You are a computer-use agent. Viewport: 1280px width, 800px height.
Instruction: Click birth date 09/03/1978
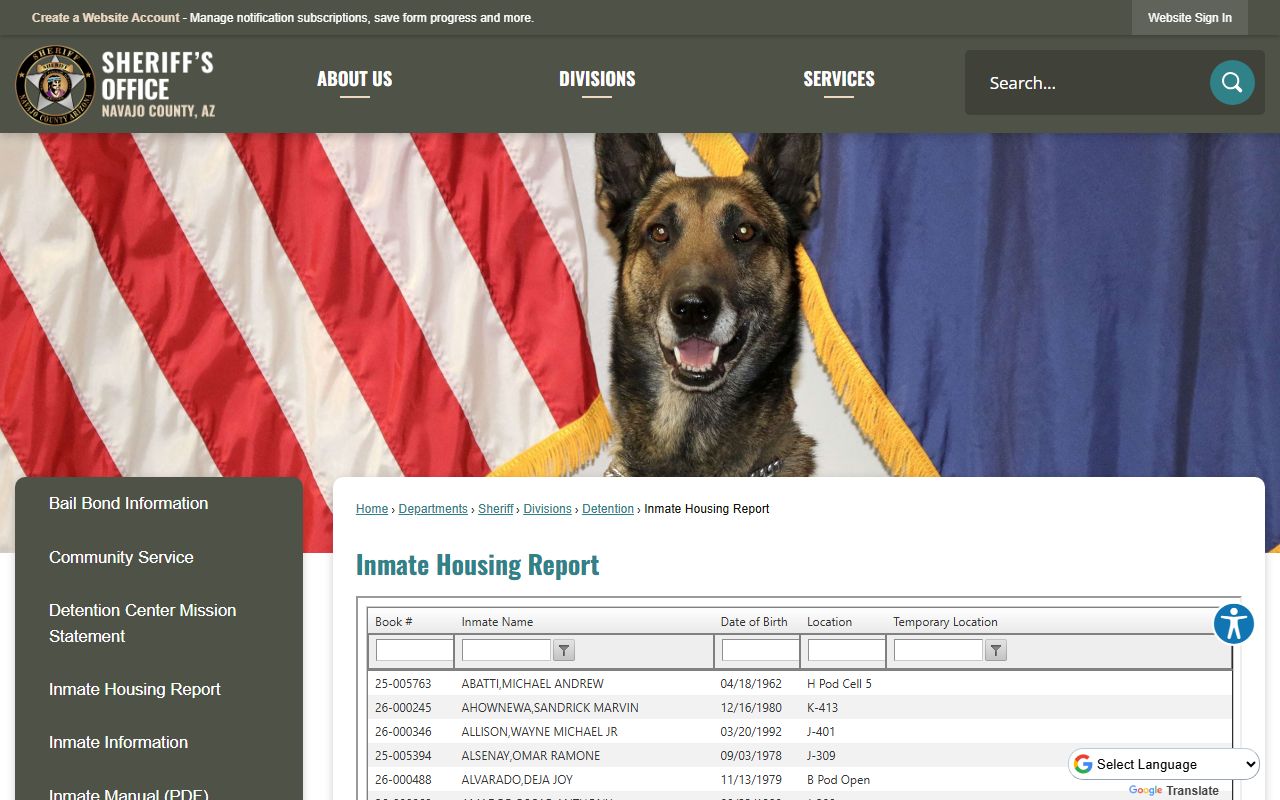[751, 756]
